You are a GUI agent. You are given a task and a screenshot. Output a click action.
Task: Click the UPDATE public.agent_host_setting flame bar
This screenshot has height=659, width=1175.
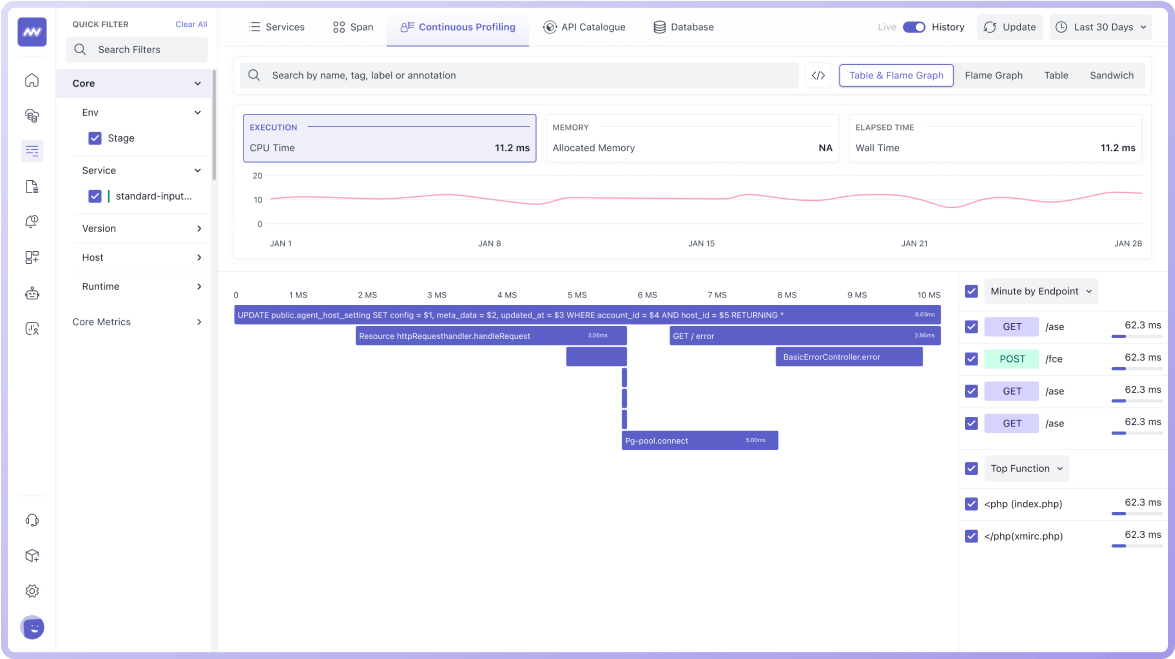click(588, 315)
